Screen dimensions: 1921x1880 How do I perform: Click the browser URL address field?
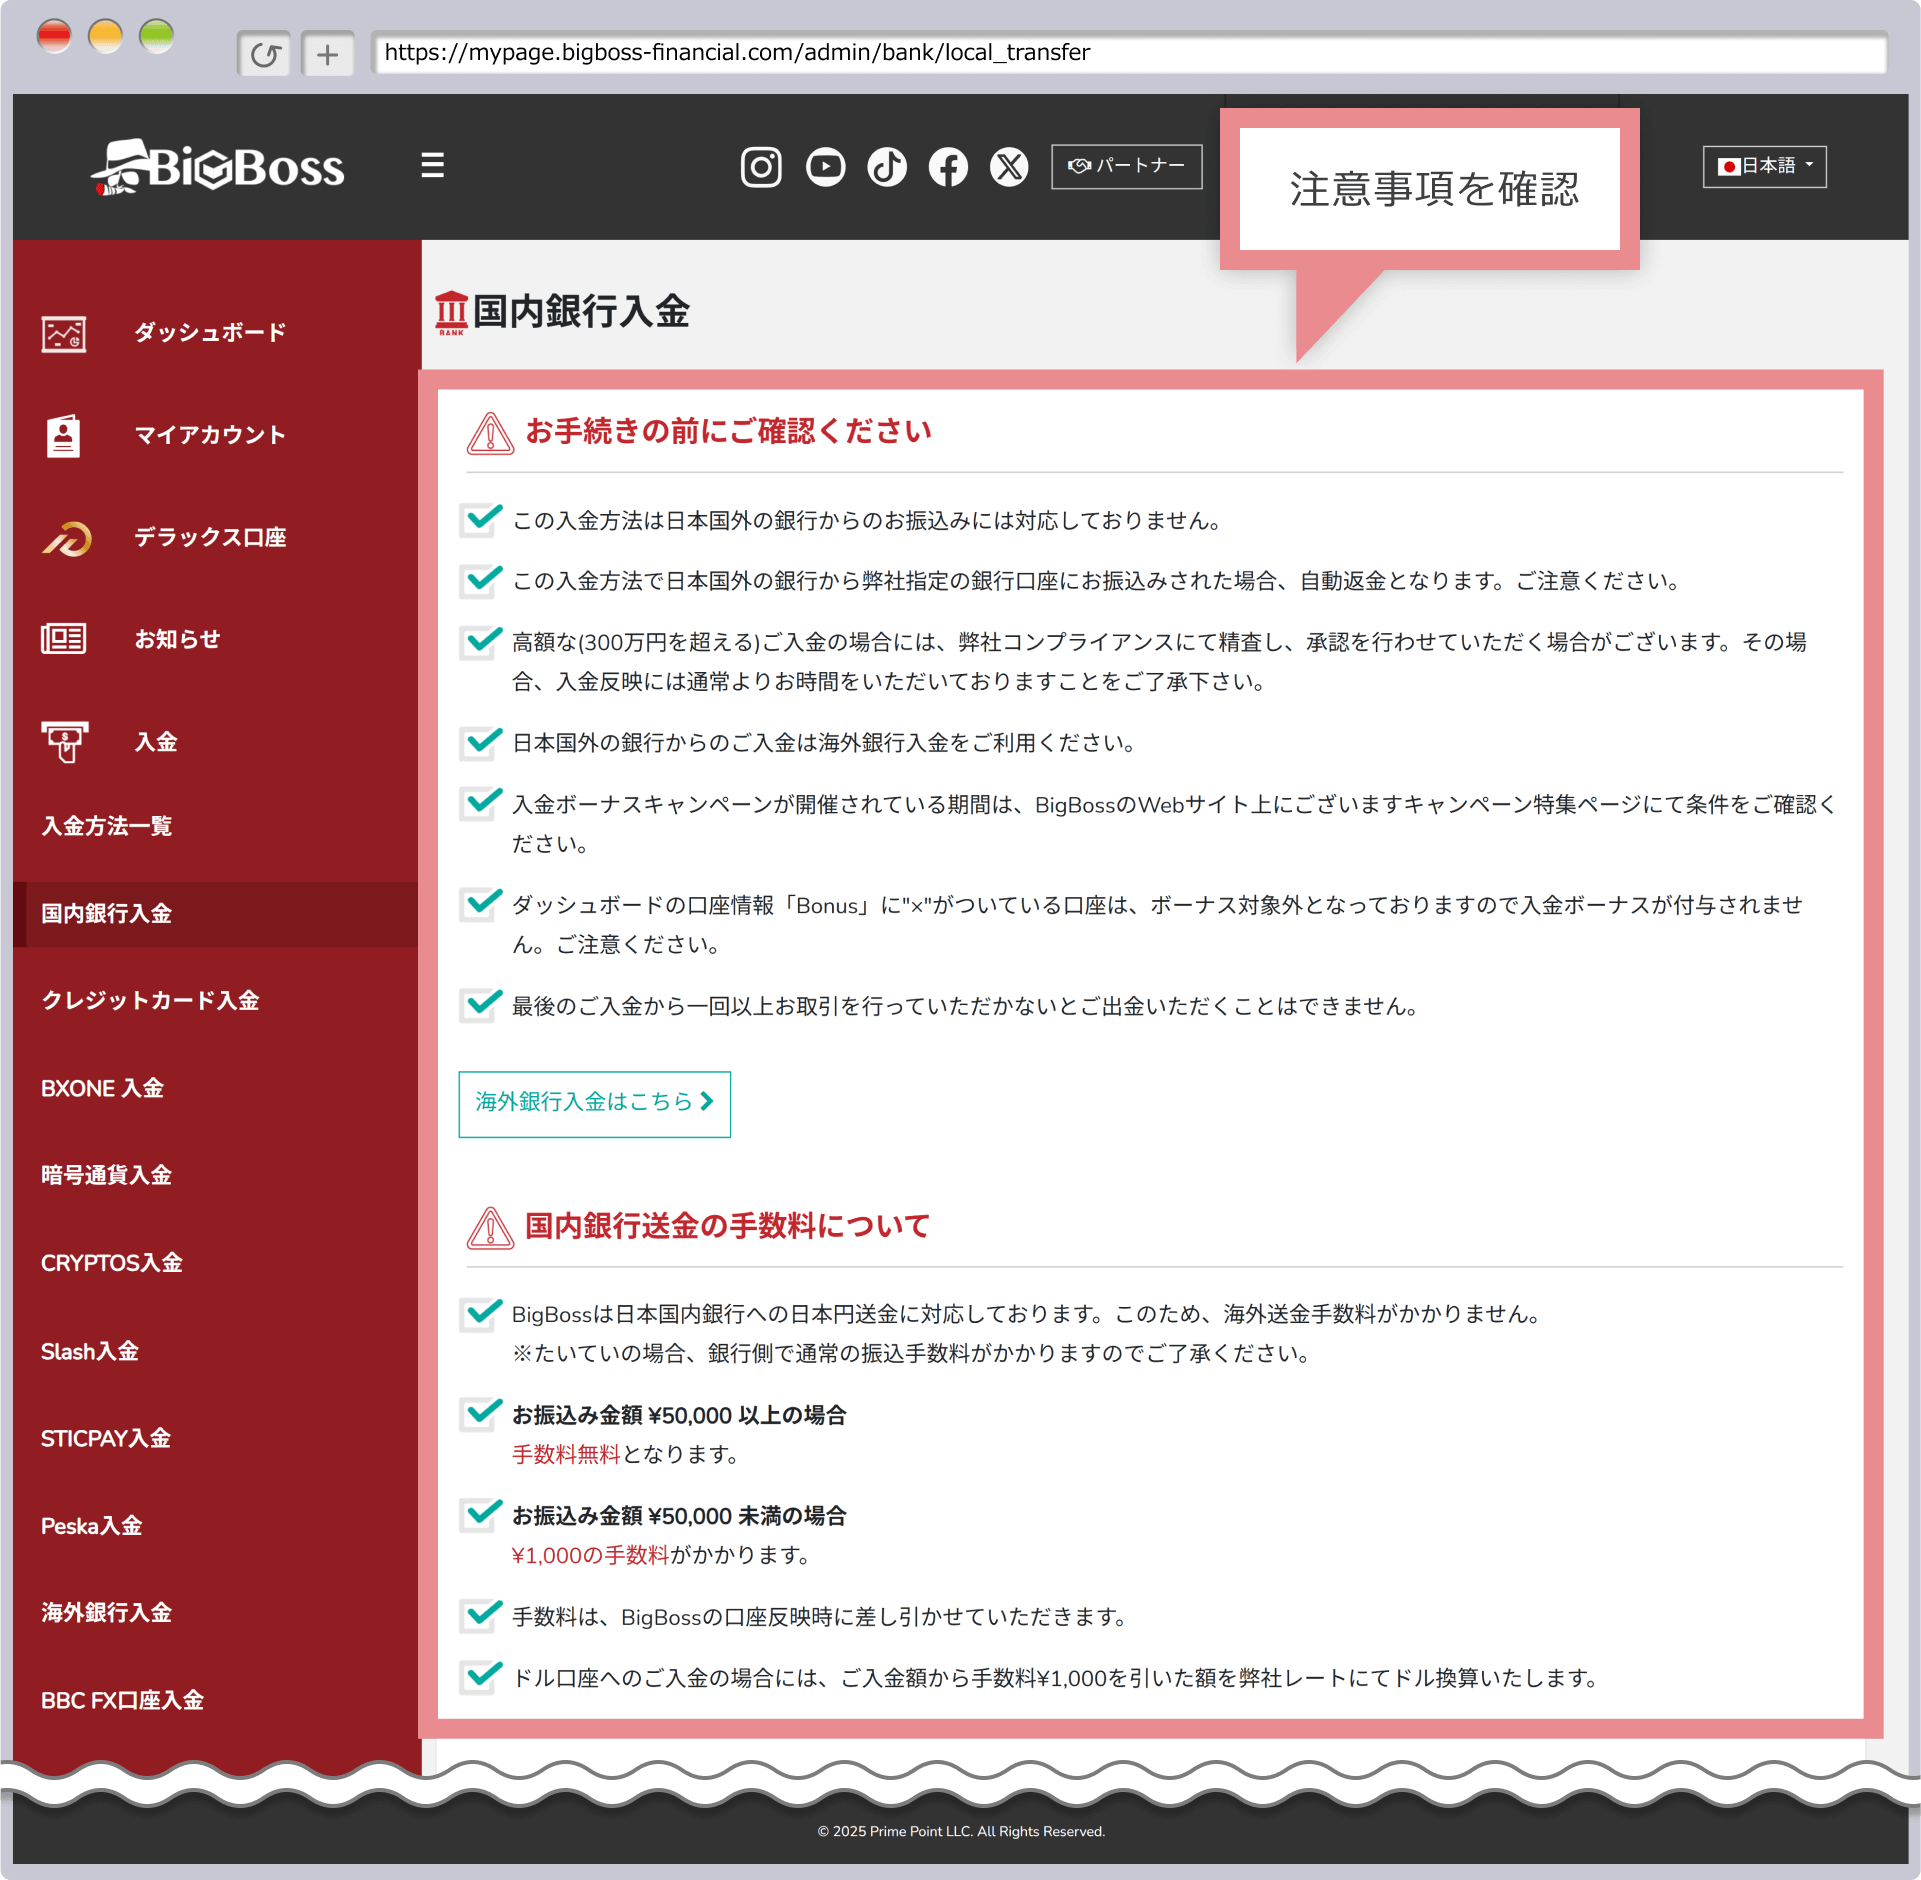[1128, 53]
